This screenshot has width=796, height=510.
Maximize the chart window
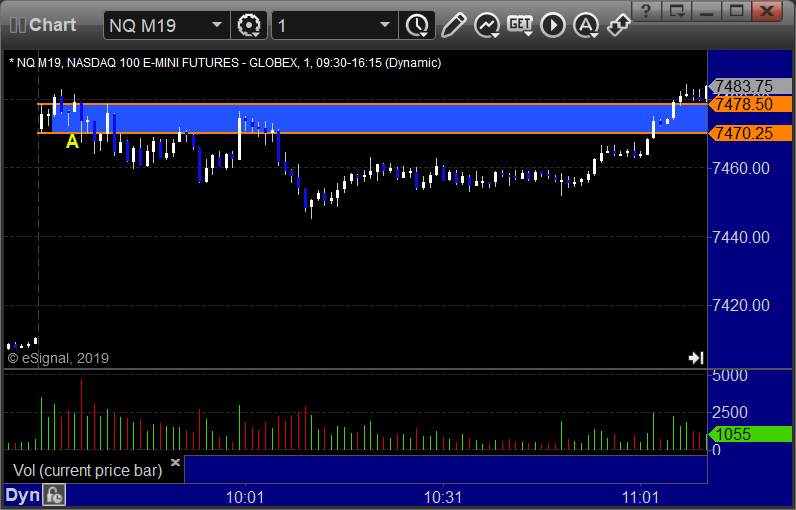(x=737, y=11)
